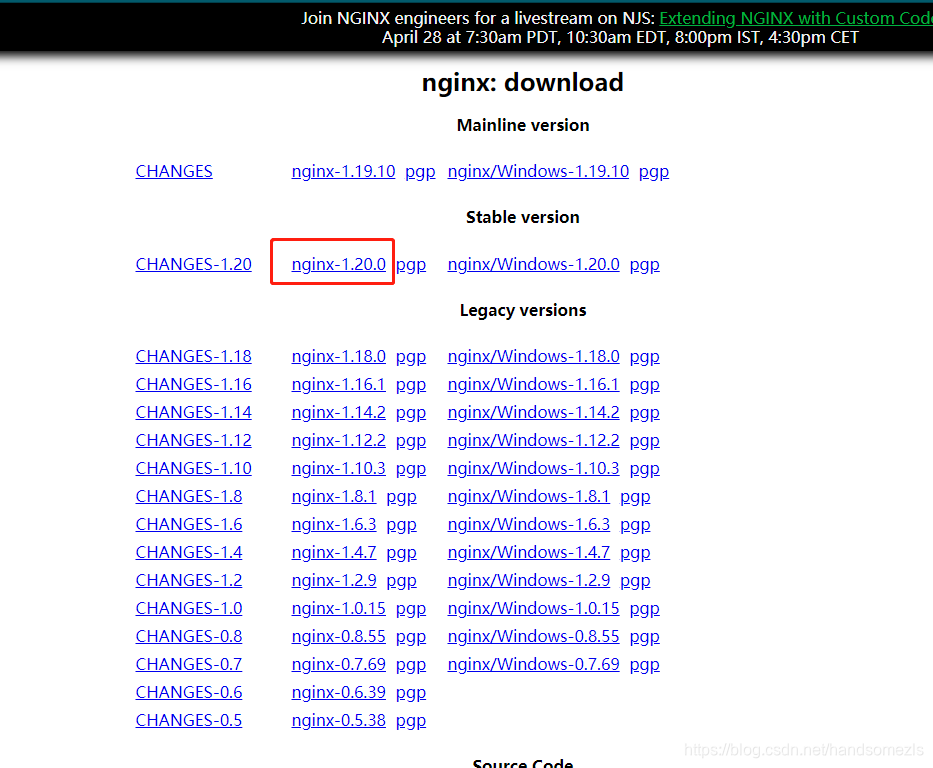Download nginx-1.12.2 source
This screenshot has width=933, height=768.
click(339, 440)
